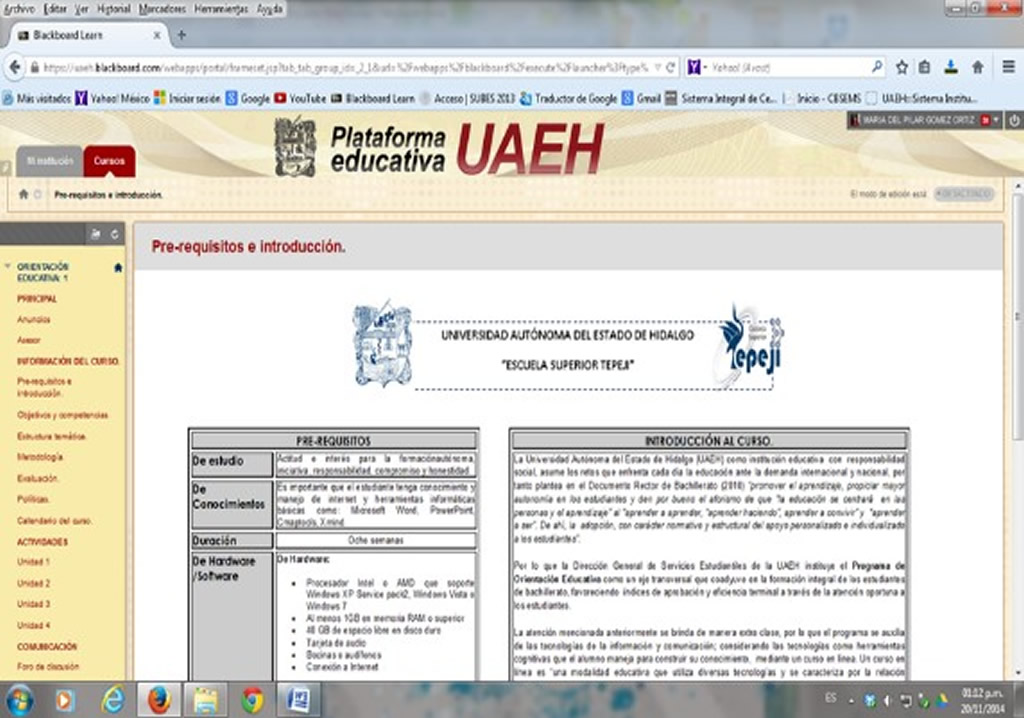The width and height of the screenshot is (1024, 718).
Task: Open the Herramientas menu
Action: pos(221,9)
